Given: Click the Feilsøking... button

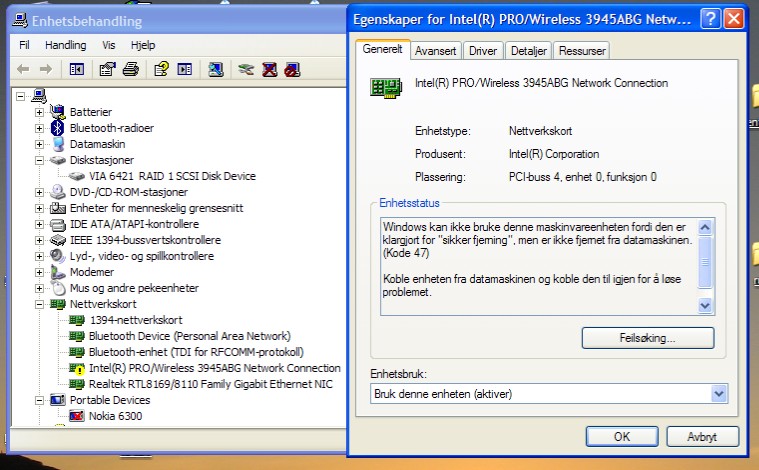Looking at the screenshot, I should click(x=648, y=338).
